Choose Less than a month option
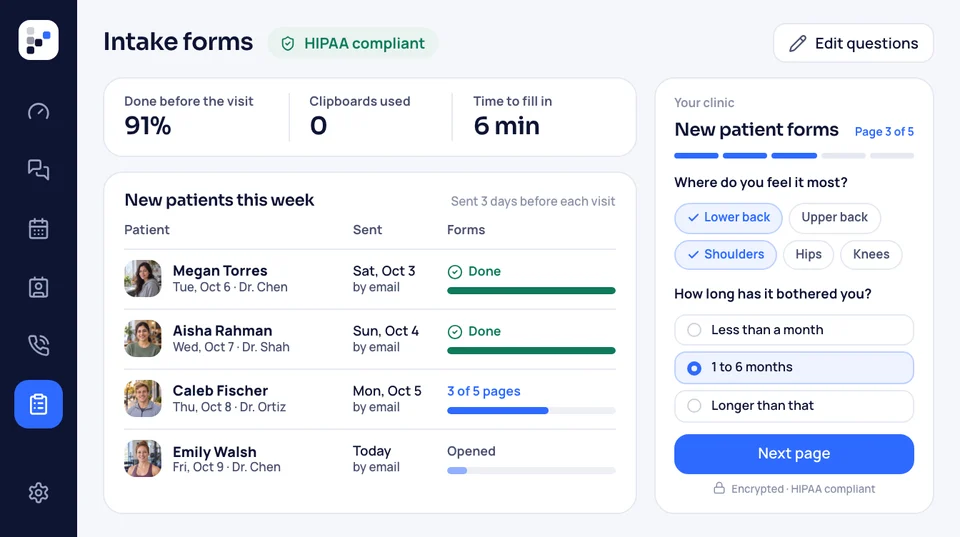Screen dimensions: 960x537 (x=793, y=330)
